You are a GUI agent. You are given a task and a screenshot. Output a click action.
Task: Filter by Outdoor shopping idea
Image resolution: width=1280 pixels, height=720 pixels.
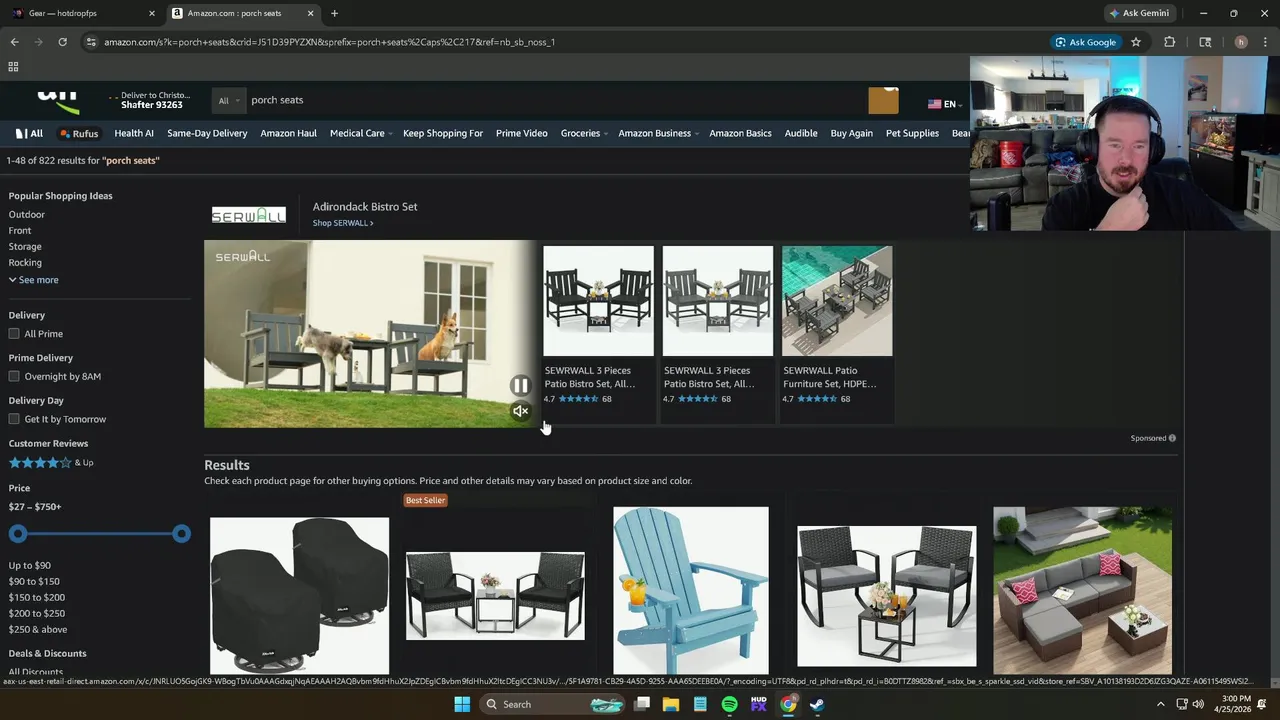(27, 214)
